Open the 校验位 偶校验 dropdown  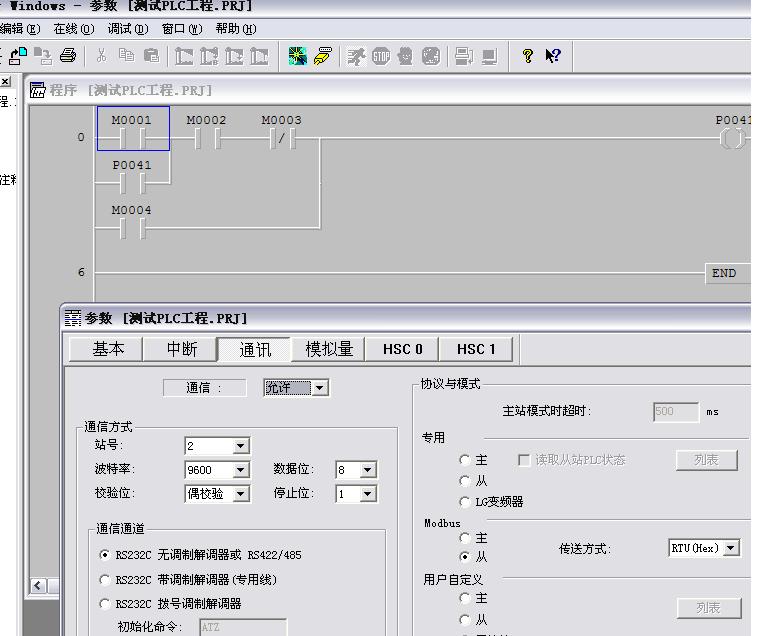(x=241, y=494)
